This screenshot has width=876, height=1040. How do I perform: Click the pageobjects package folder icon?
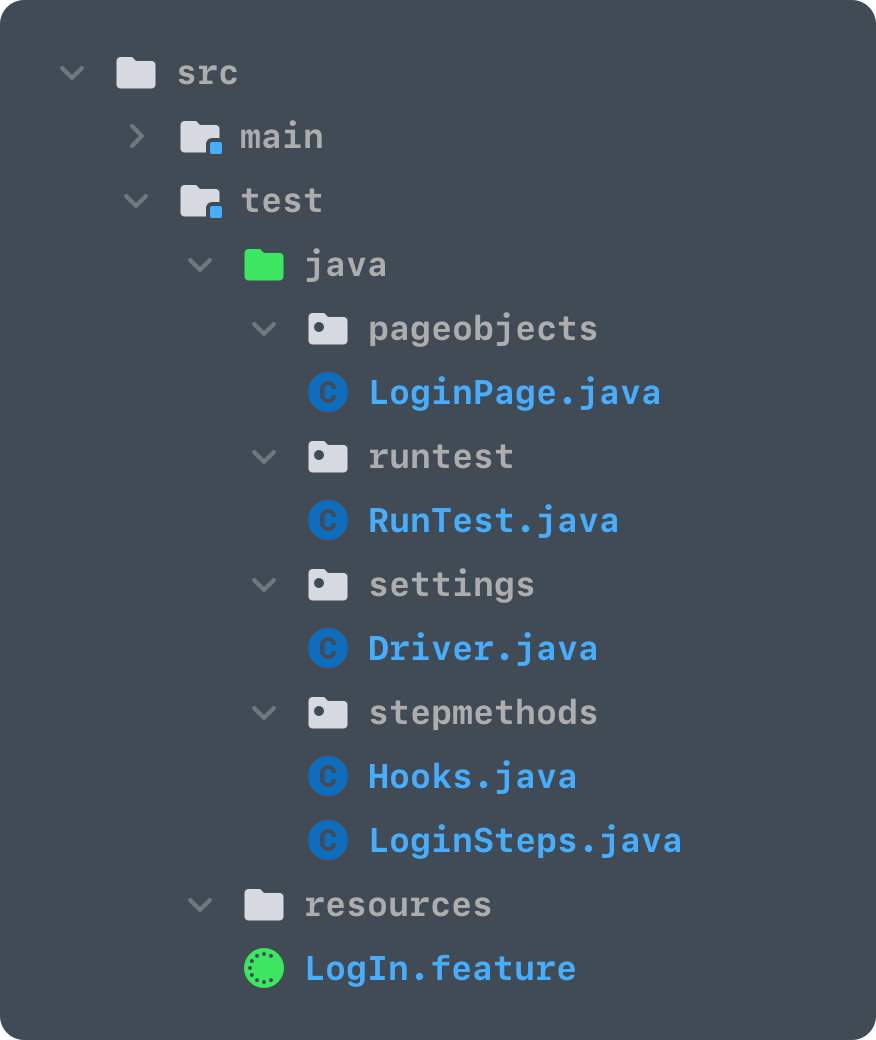point(328,328)
